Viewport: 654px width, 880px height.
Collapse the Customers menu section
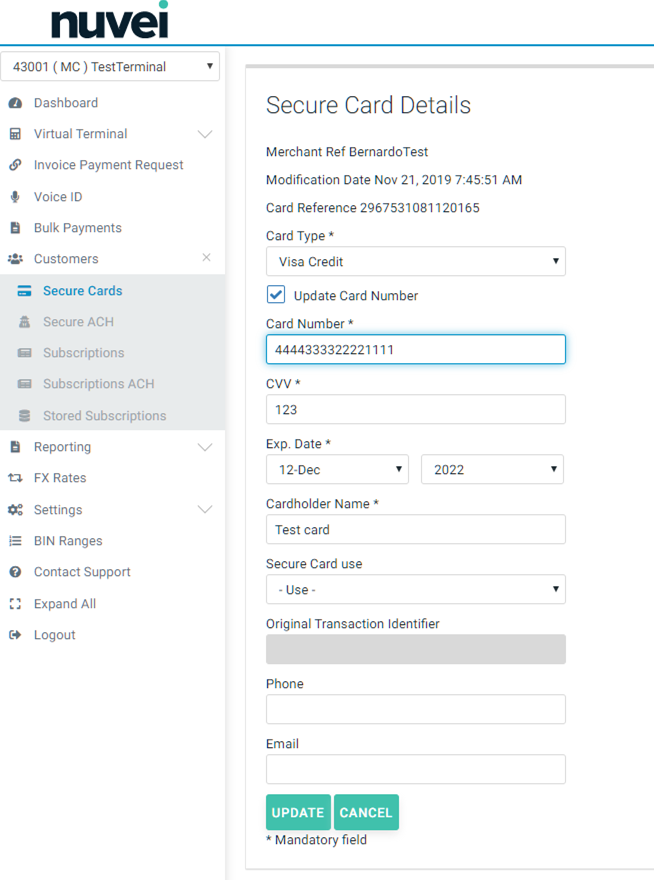pyautogui.click(x=206, y=258)
